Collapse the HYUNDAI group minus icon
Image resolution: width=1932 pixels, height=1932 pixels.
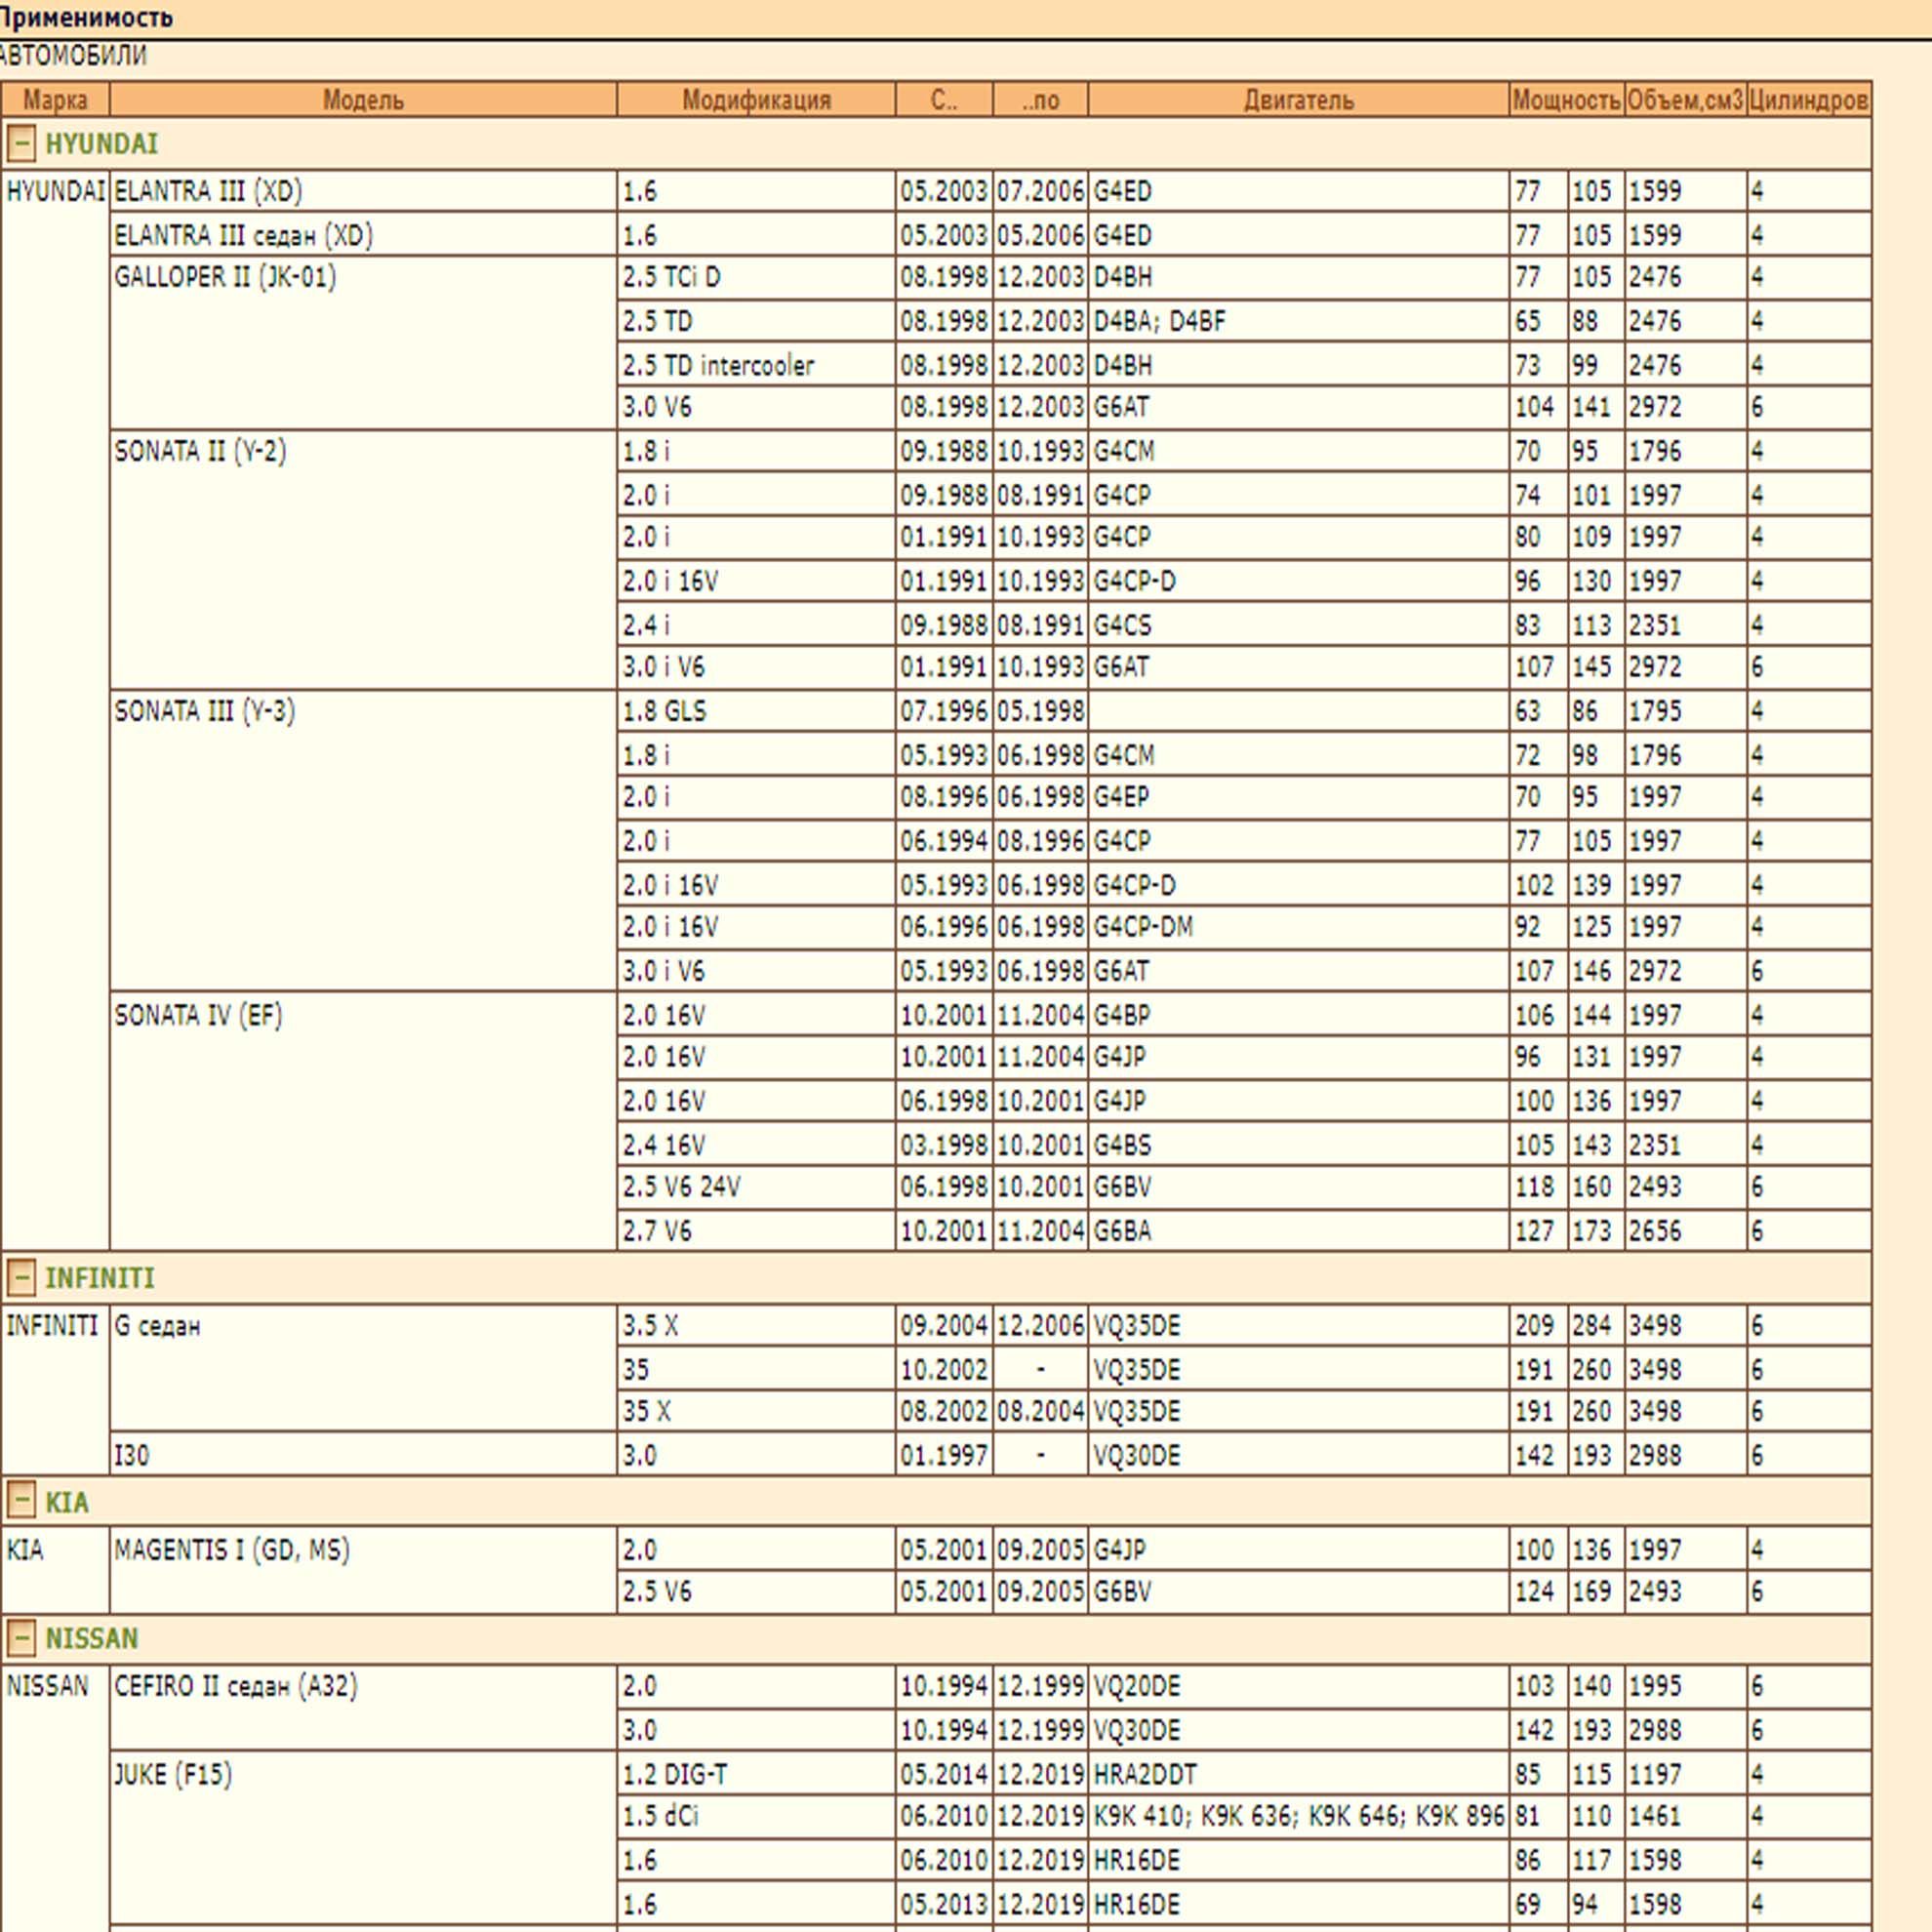point(21,144)
